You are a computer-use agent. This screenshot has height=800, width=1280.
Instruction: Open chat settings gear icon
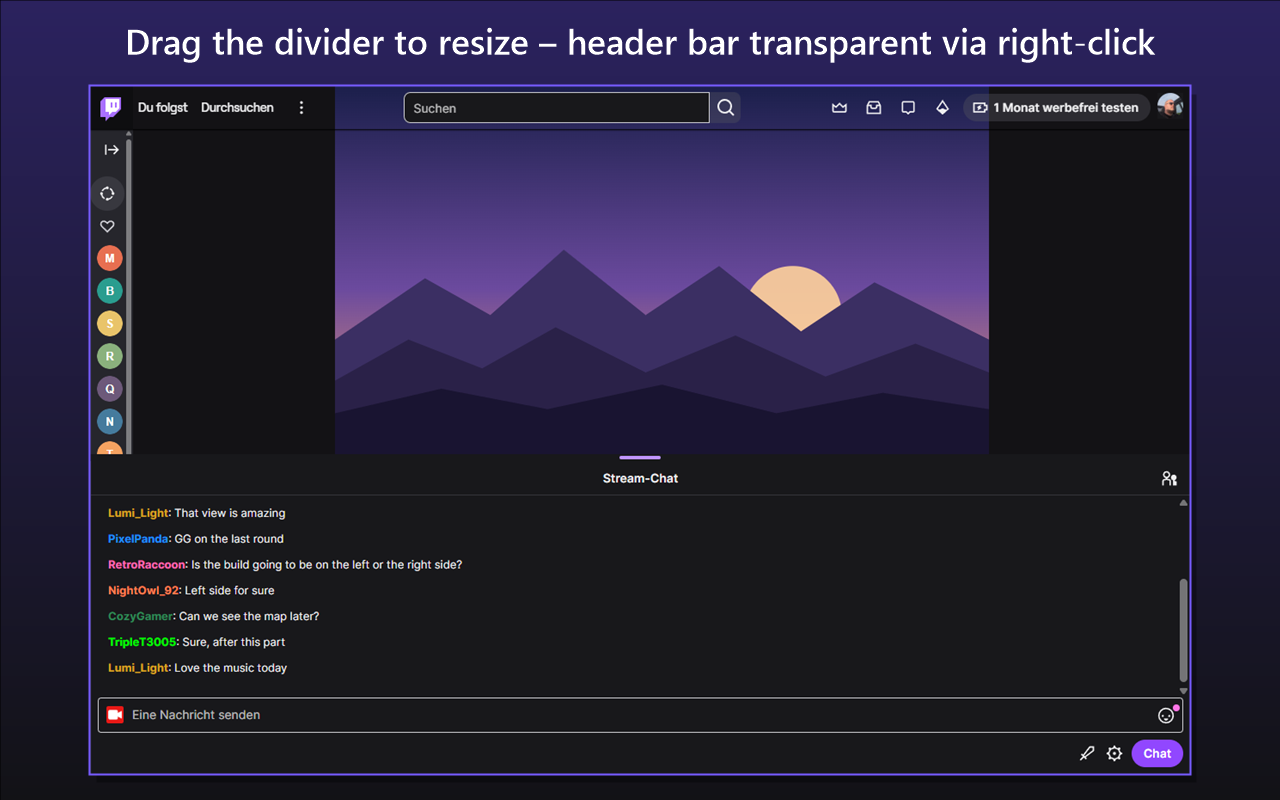coord(1114,754)
